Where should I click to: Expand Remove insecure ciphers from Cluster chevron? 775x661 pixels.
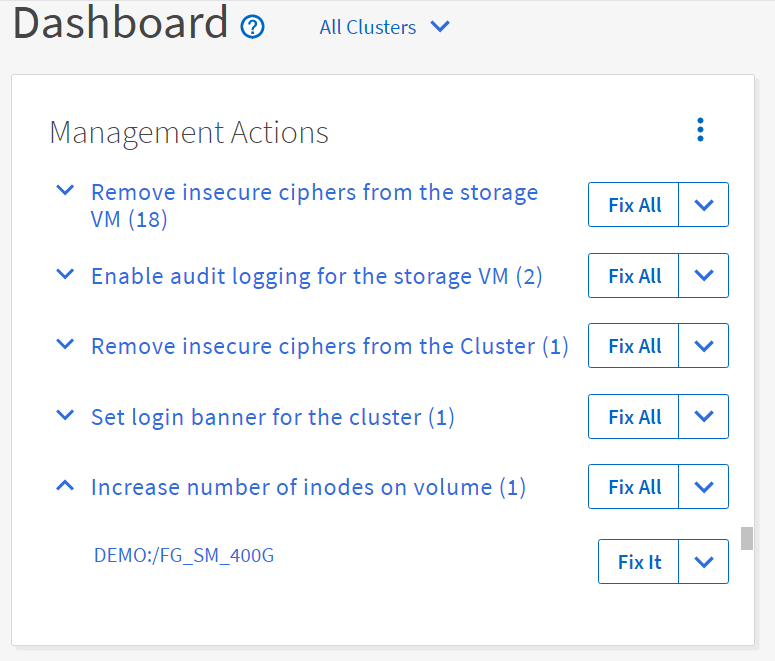(65, 345)
